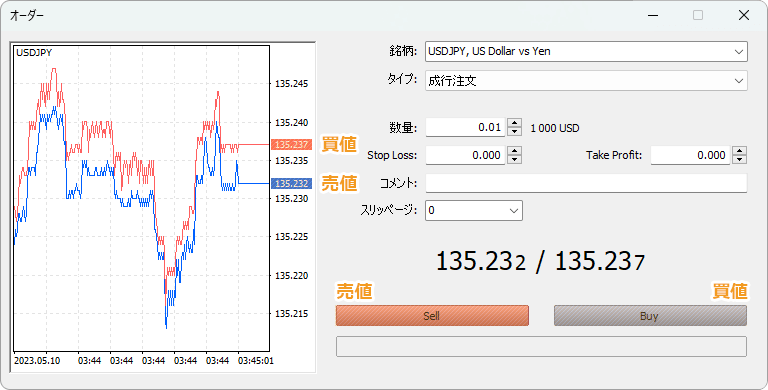Viewport: 768px width, 390px height.
Task: Increase 数量 with the up arrow
Action: tap(514, 123)
